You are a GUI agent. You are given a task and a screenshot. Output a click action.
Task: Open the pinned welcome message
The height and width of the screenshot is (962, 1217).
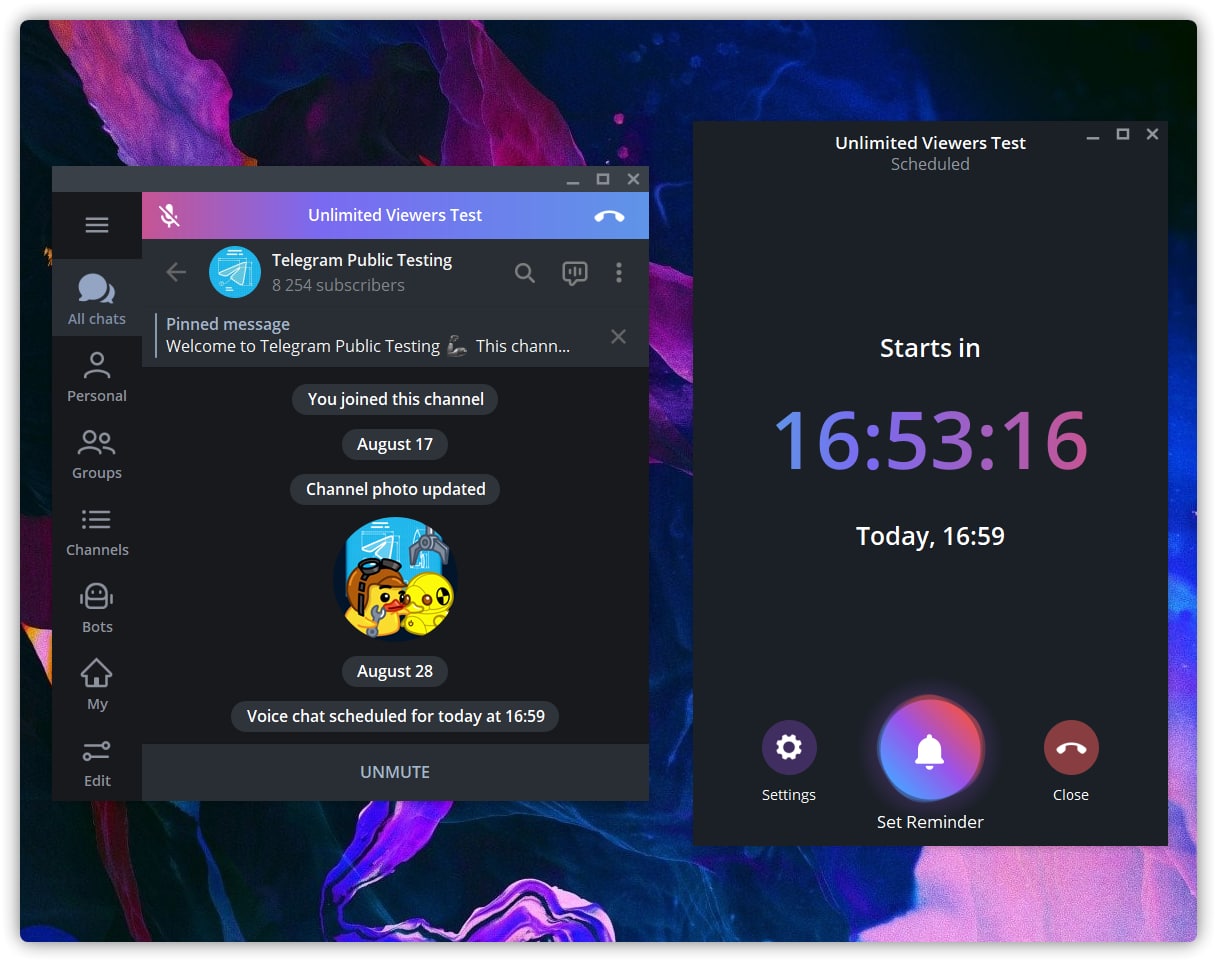368,335
